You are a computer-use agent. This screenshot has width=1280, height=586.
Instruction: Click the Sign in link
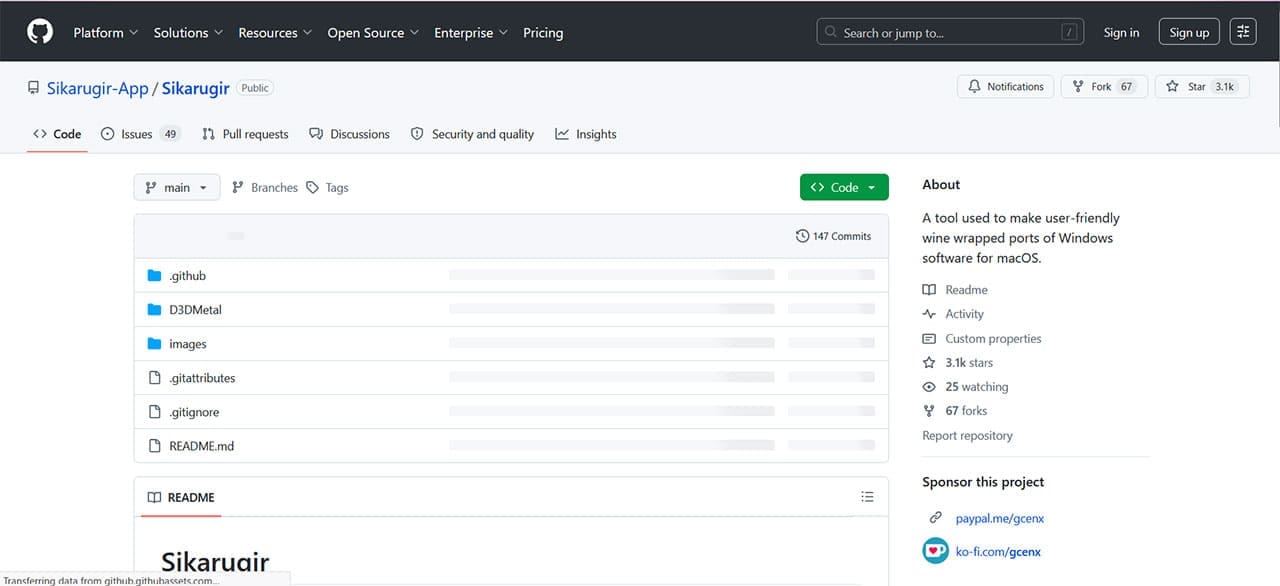[x=1121, y=32]
